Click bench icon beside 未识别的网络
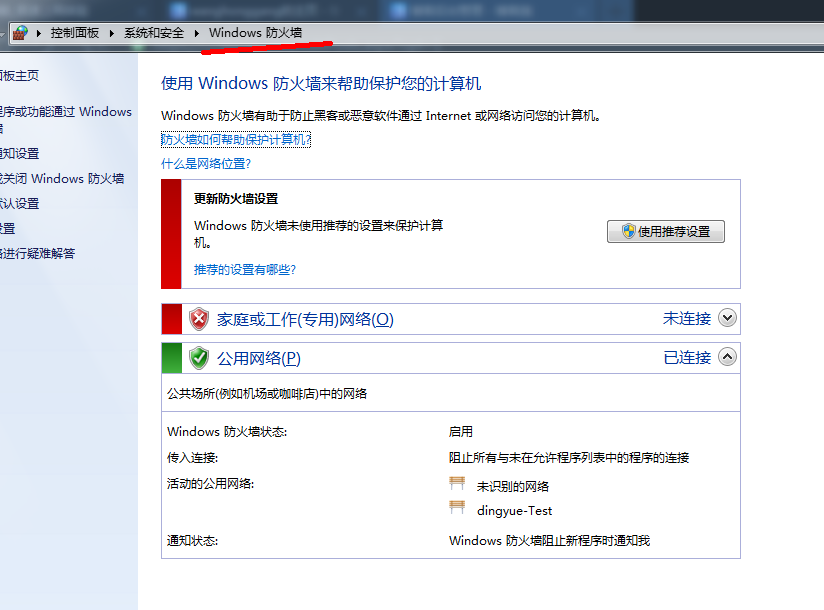 [x=457, y=483]
